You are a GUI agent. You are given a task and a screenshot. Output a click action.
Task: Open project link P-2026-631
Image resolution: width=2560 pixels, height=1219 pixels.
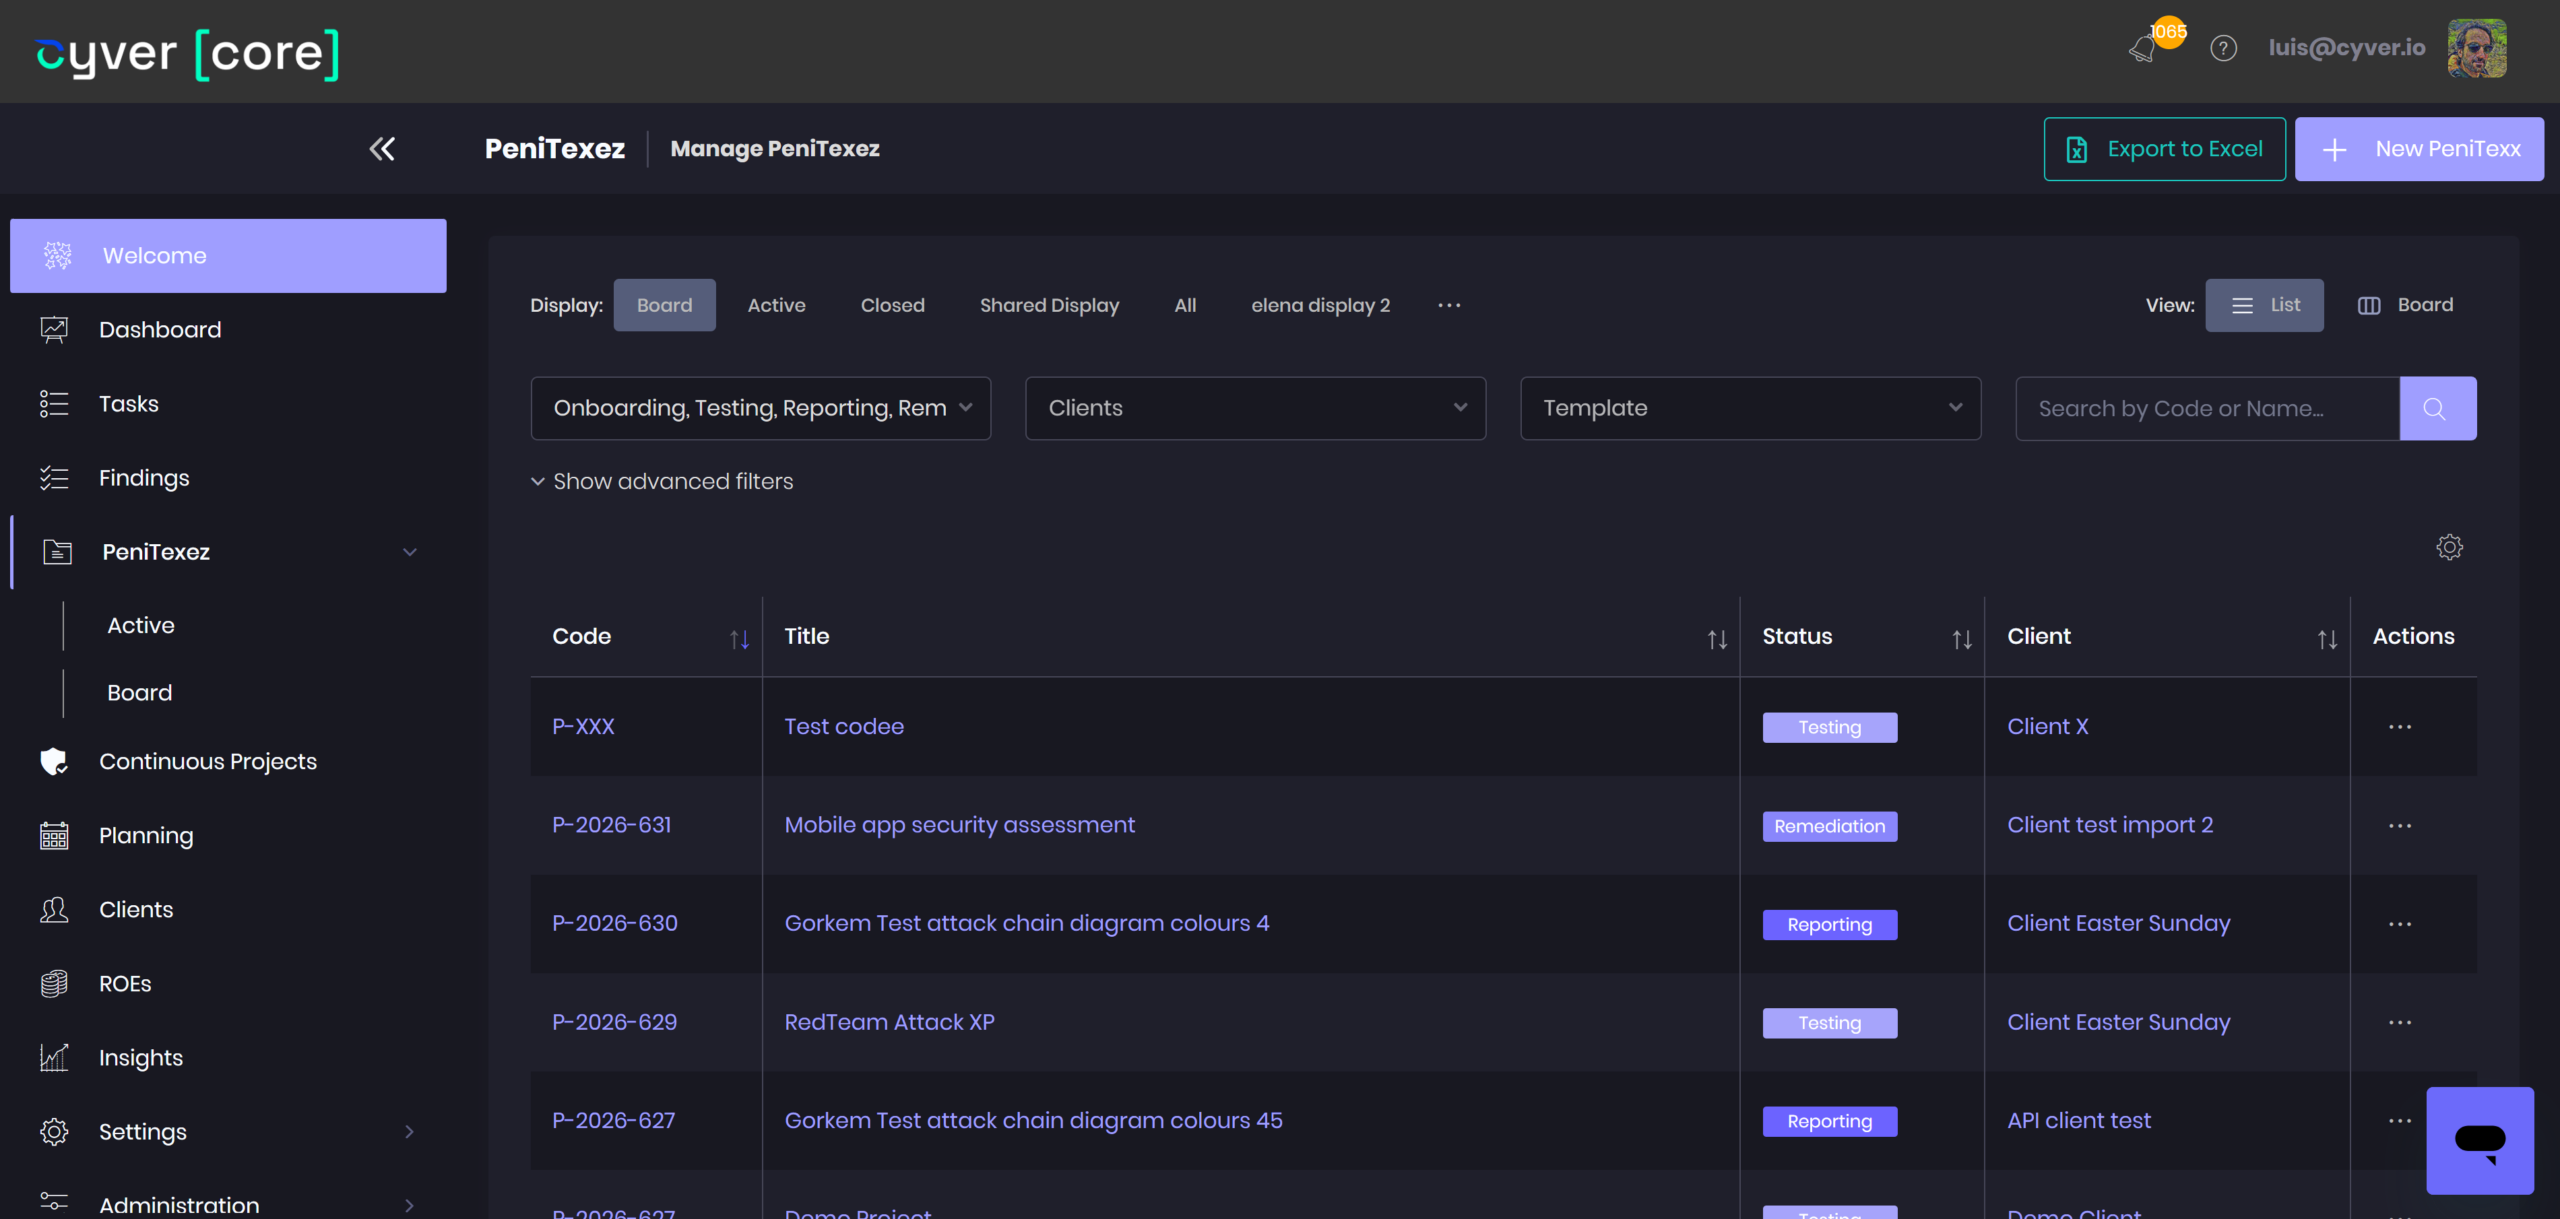[612, 825]
